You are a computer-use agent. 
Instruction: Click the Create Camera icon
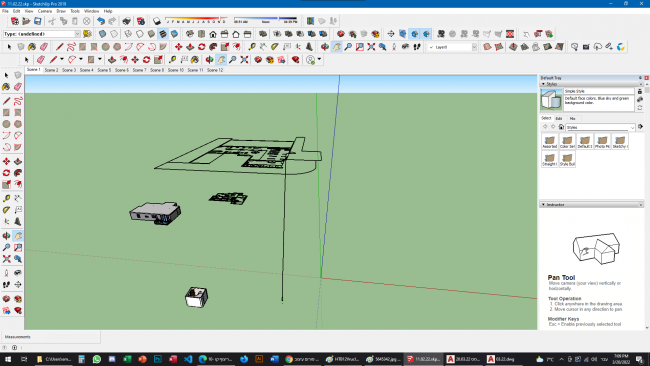coord(441,34)
